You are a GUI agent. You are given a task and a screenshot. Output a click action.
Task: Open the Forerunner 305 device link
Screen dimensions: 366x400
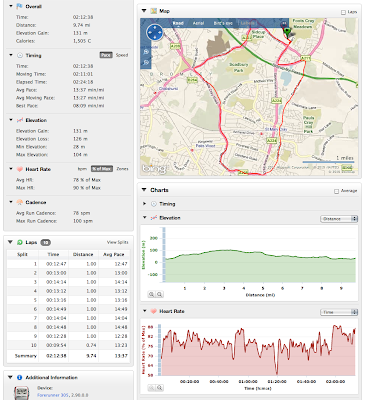click(53, 395)
